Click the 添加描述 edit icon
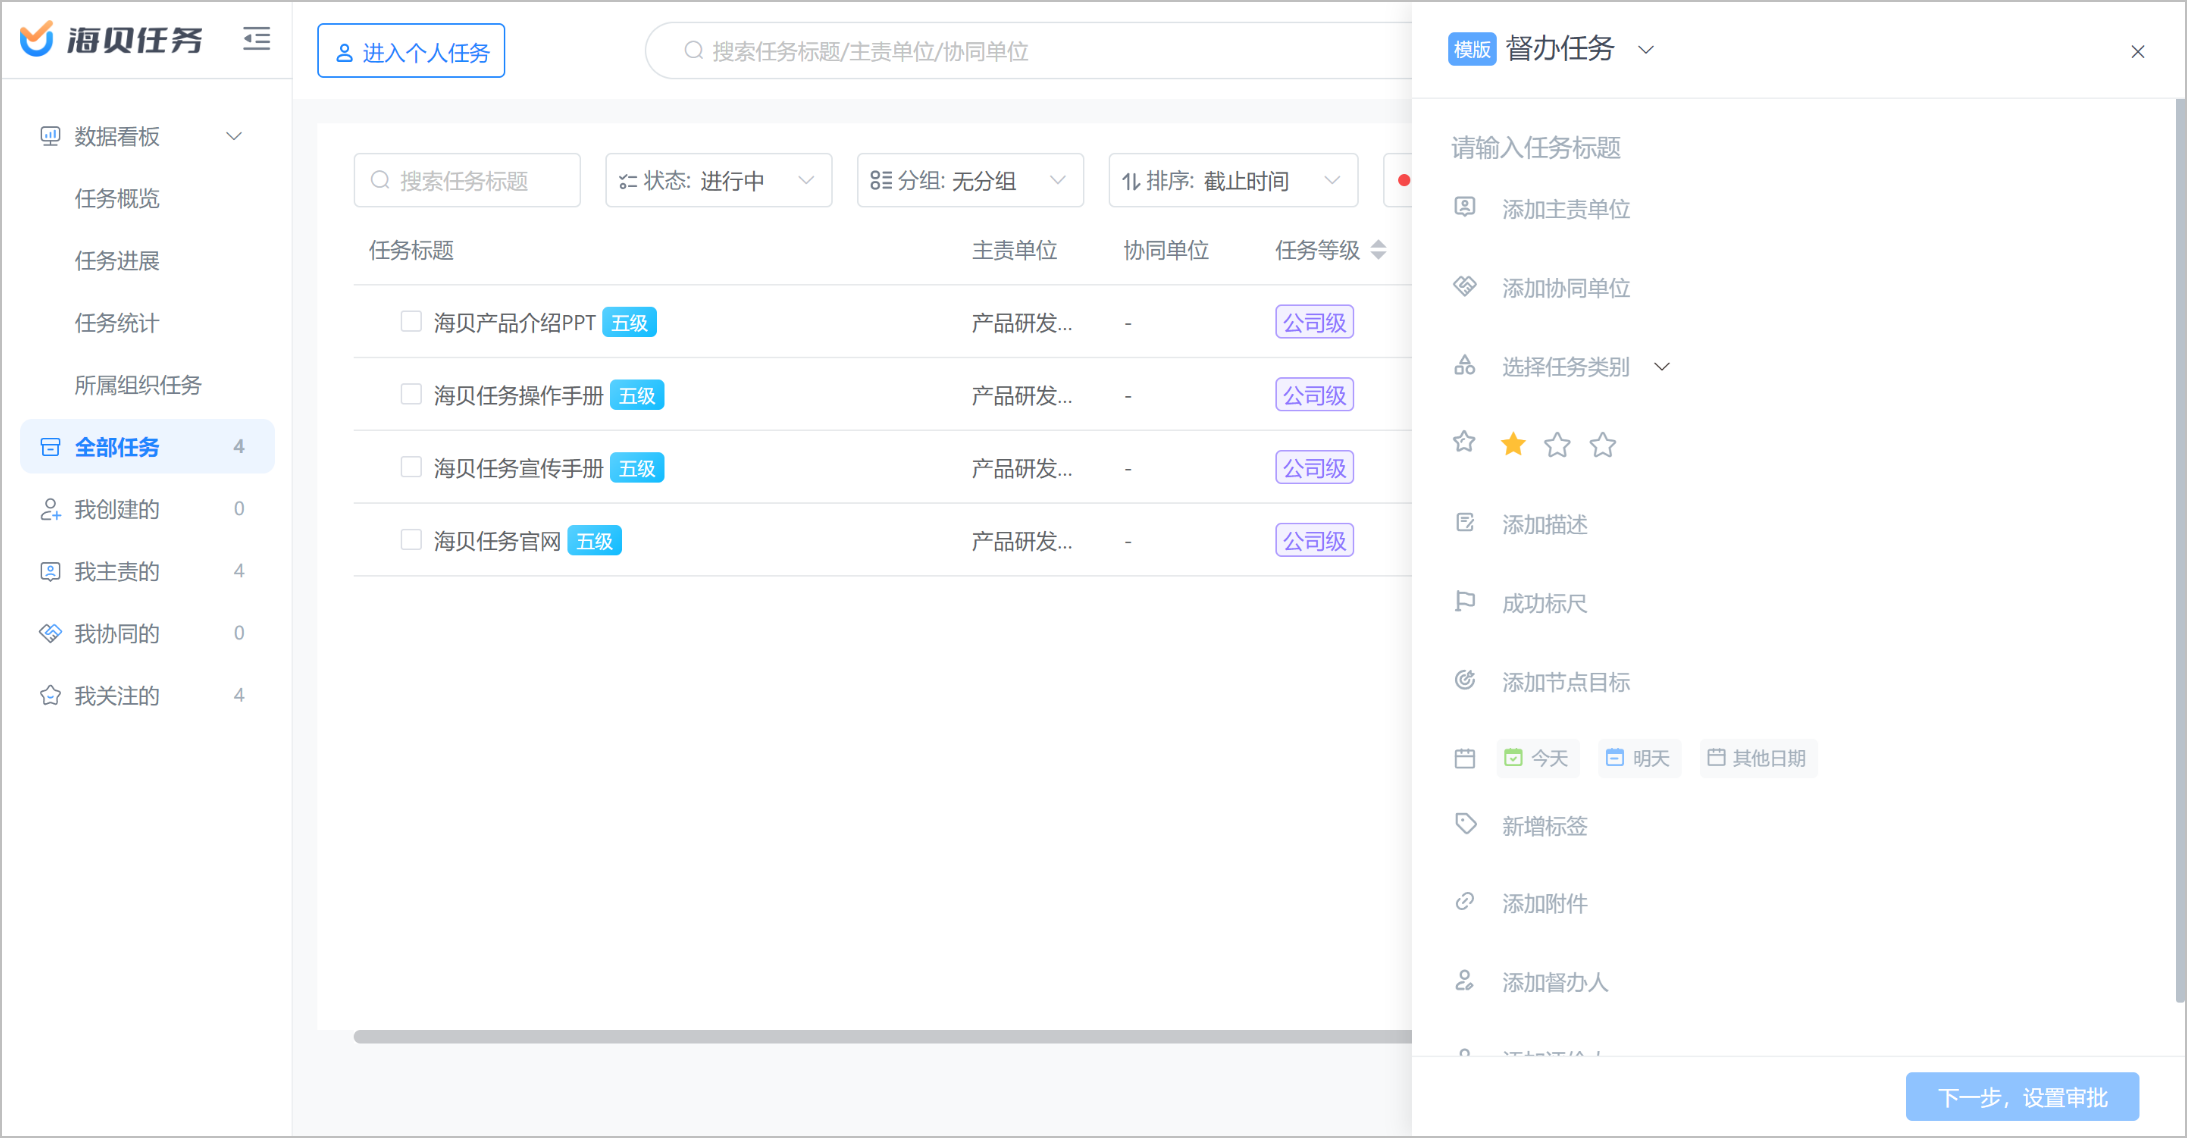 pos(1465,523)
